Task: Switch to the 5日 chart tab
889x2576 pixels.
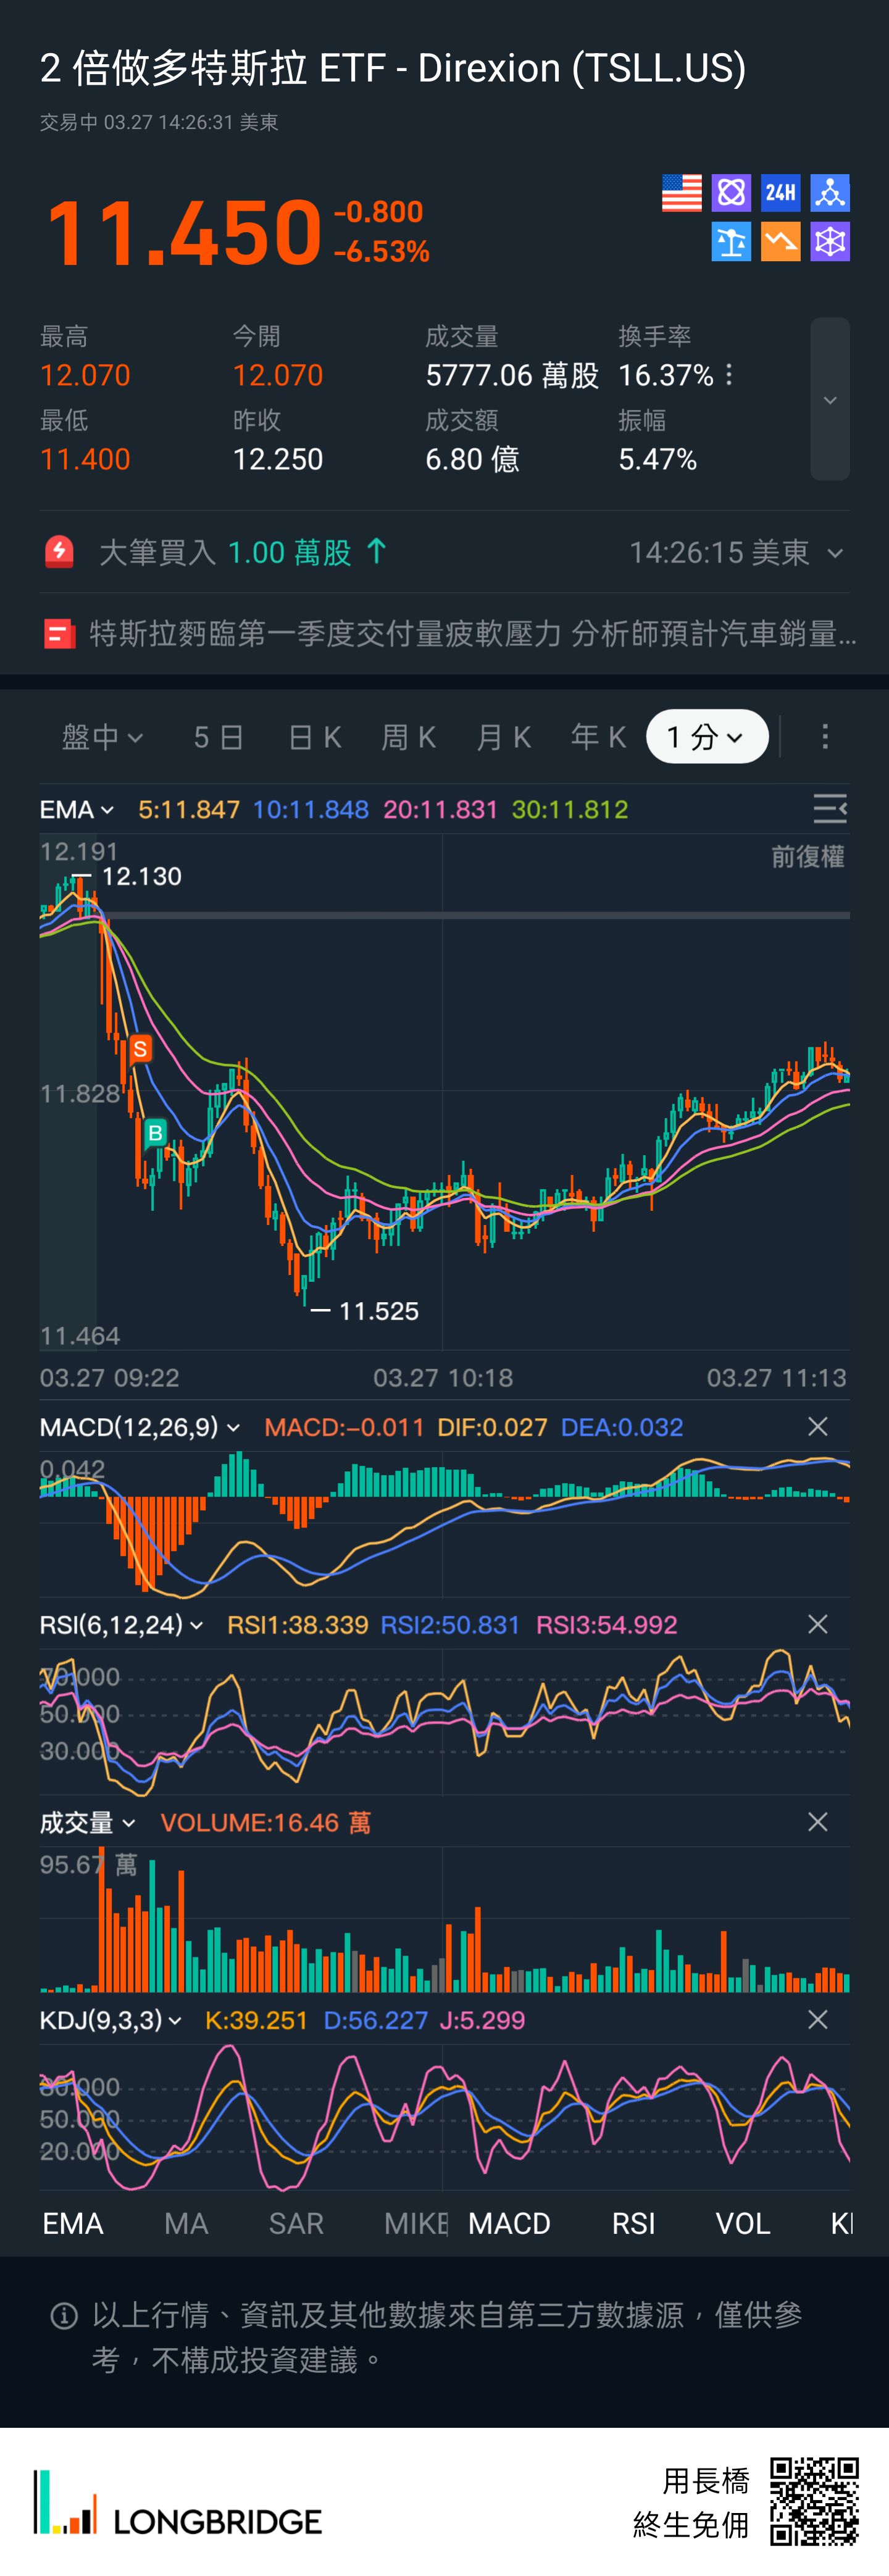Action: [x=218, y=737]
